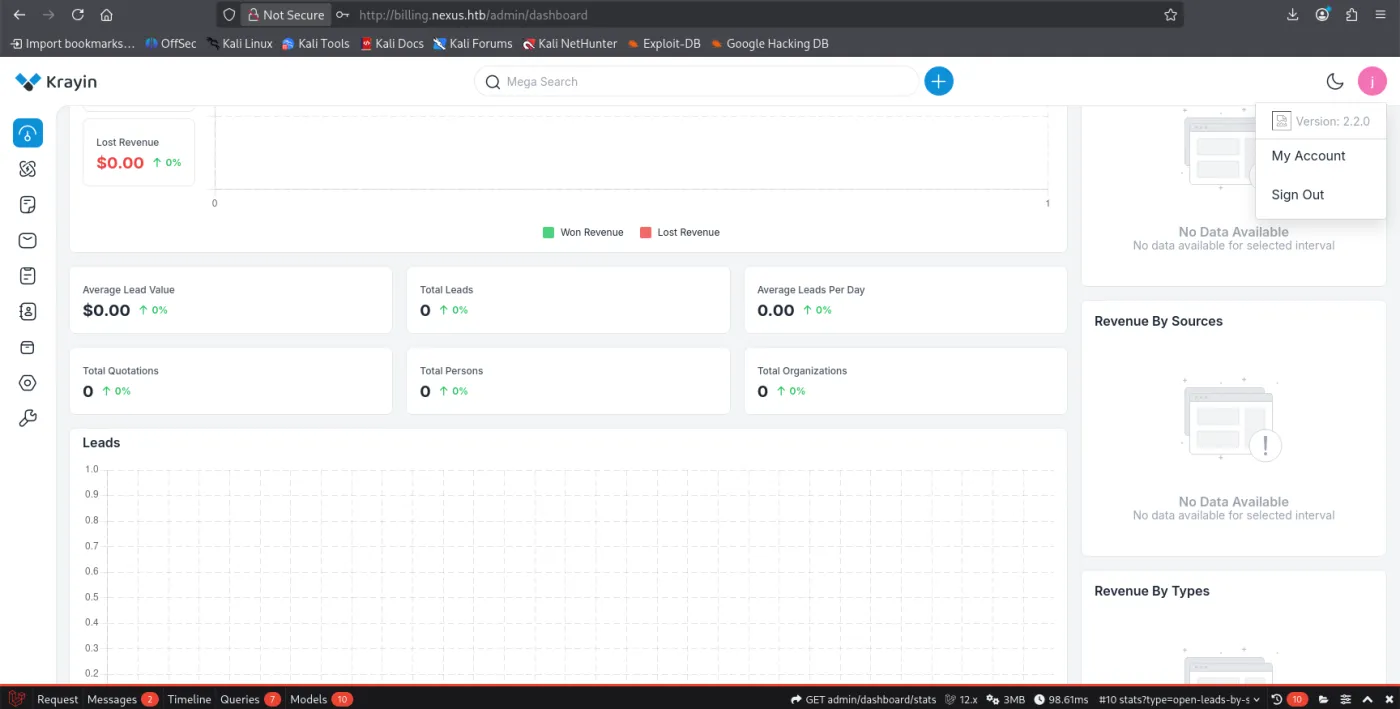The height and width of the screenshot is (709, 1400).
Task: Focus the Mega Search field
Action: 696,82
